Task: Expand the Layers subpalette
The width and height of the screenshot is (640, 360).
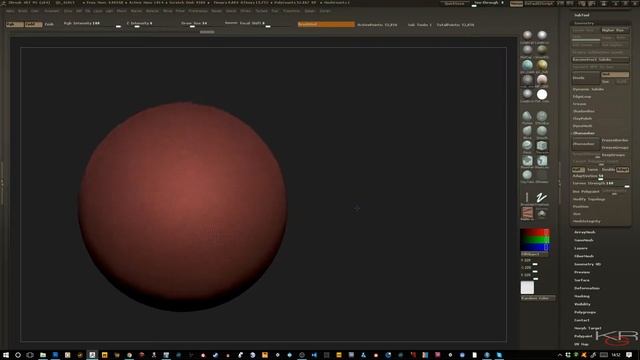Action: [581, 248]
